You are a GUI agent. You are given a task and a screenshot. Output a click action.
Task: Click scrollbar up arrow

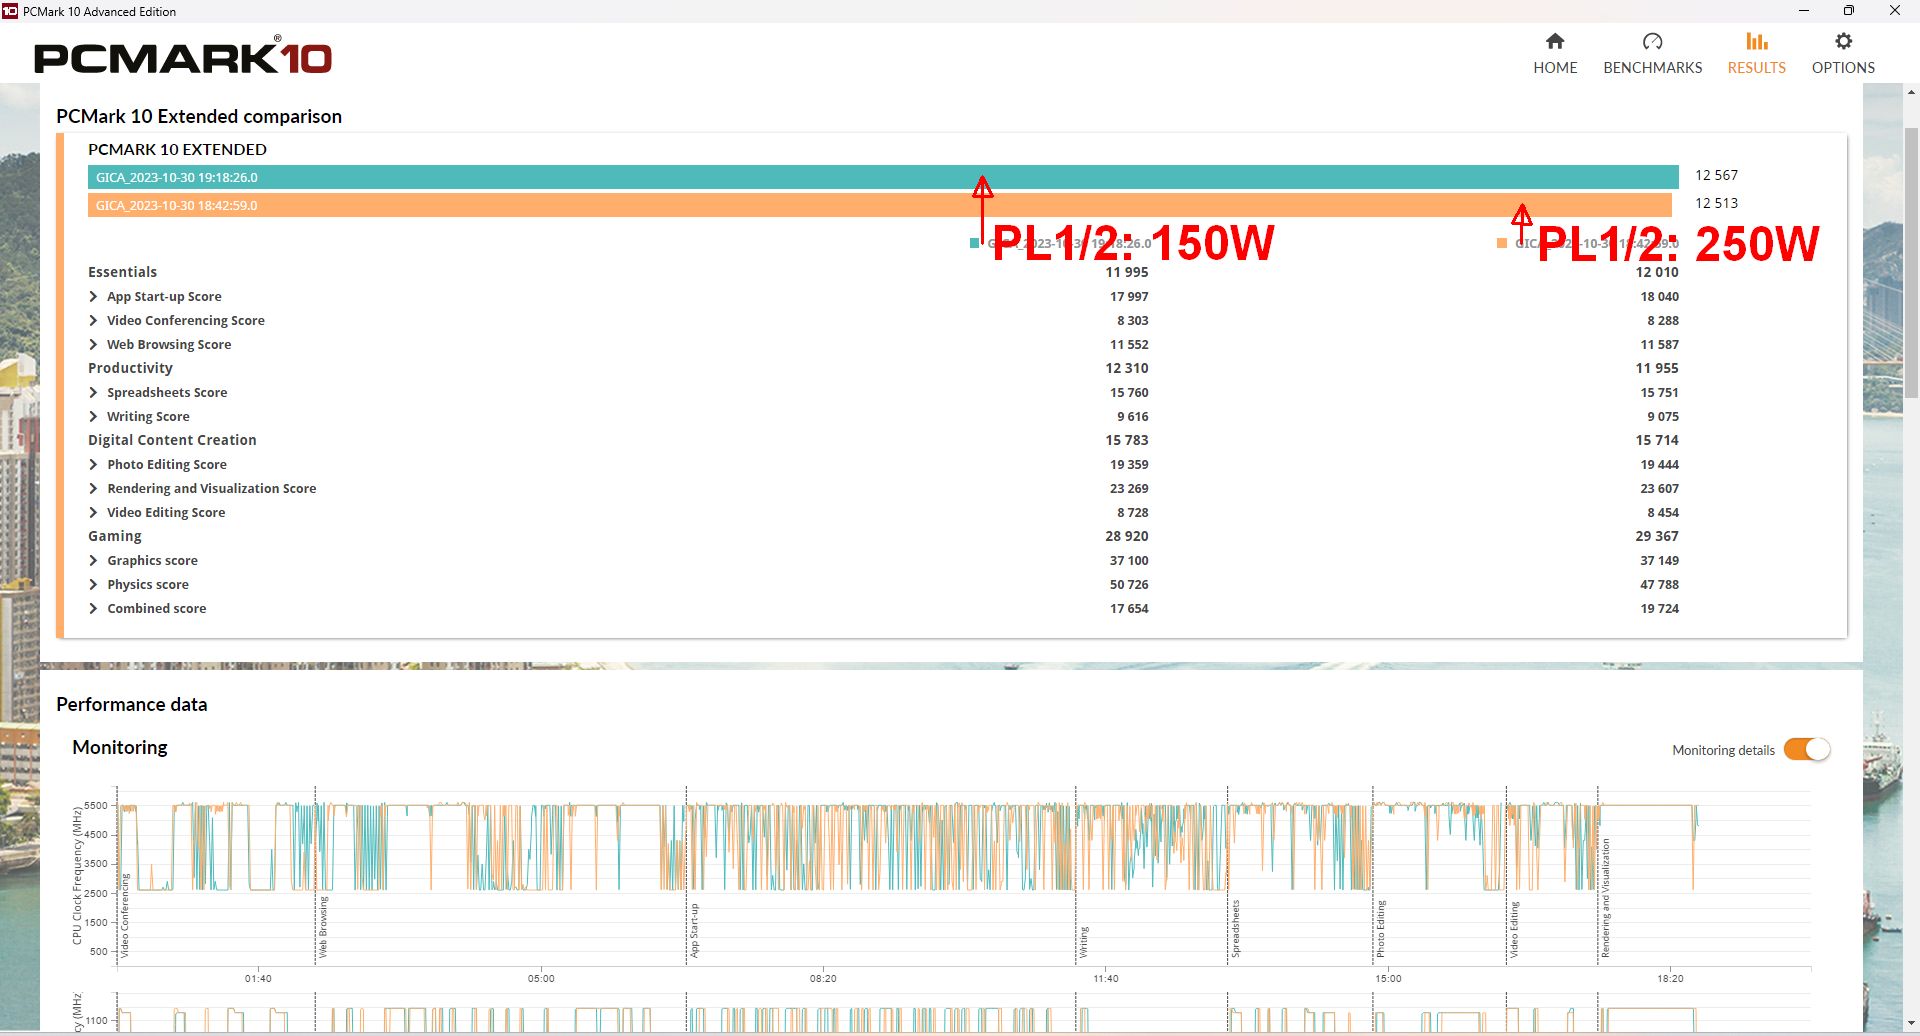pyautogui.click(x=1911, y=93)
